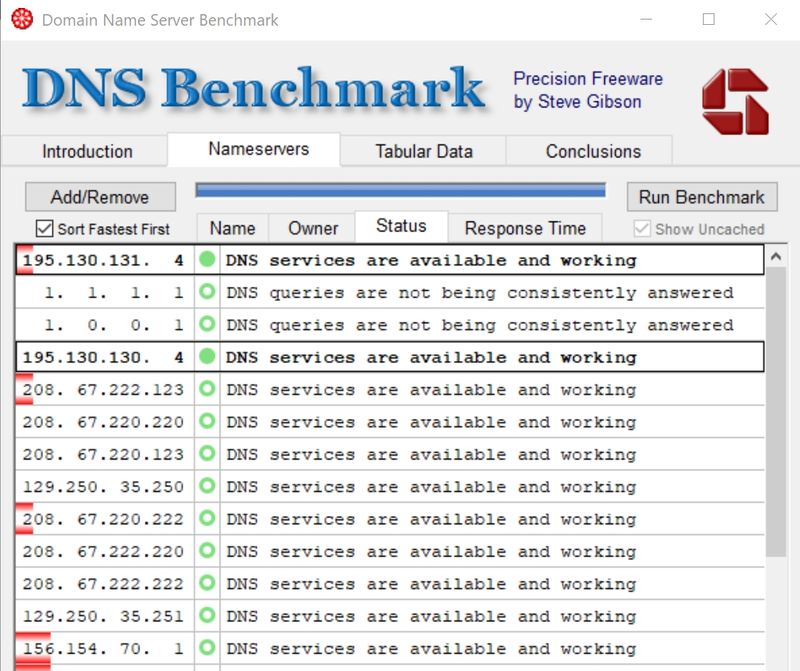The width and height of the screenshot is (800, 671).
Task: Click the scrollbar up arrow
Action: click(776, 257)
